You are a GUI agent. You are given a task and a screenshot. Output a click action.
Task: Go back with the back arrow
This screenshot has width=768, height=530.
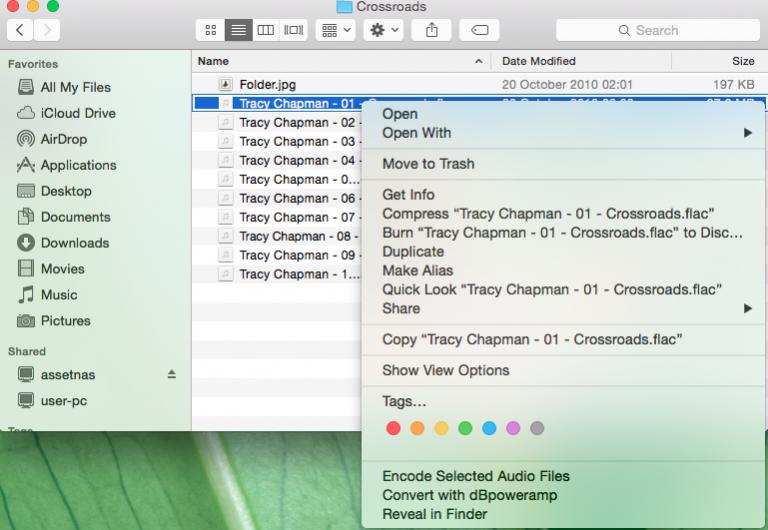(20, 30)
